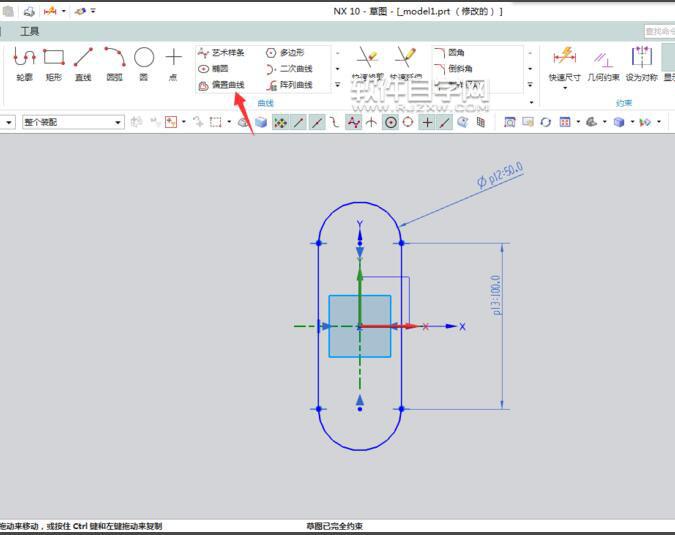Screen dimensions: 675x535
Task: Select the Circle (圆) tool
Action: click(144, 64)
